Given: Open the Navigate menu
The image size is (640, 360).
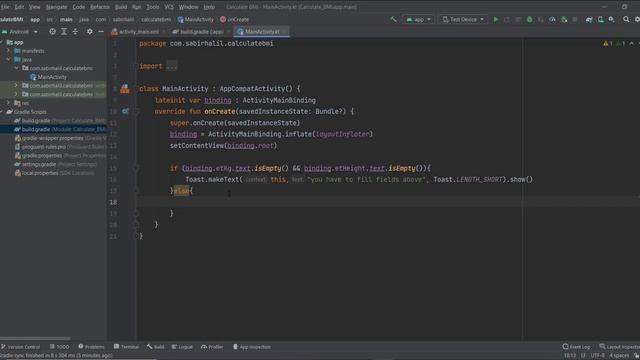Looking at the screenshot, I should [56, 7].
